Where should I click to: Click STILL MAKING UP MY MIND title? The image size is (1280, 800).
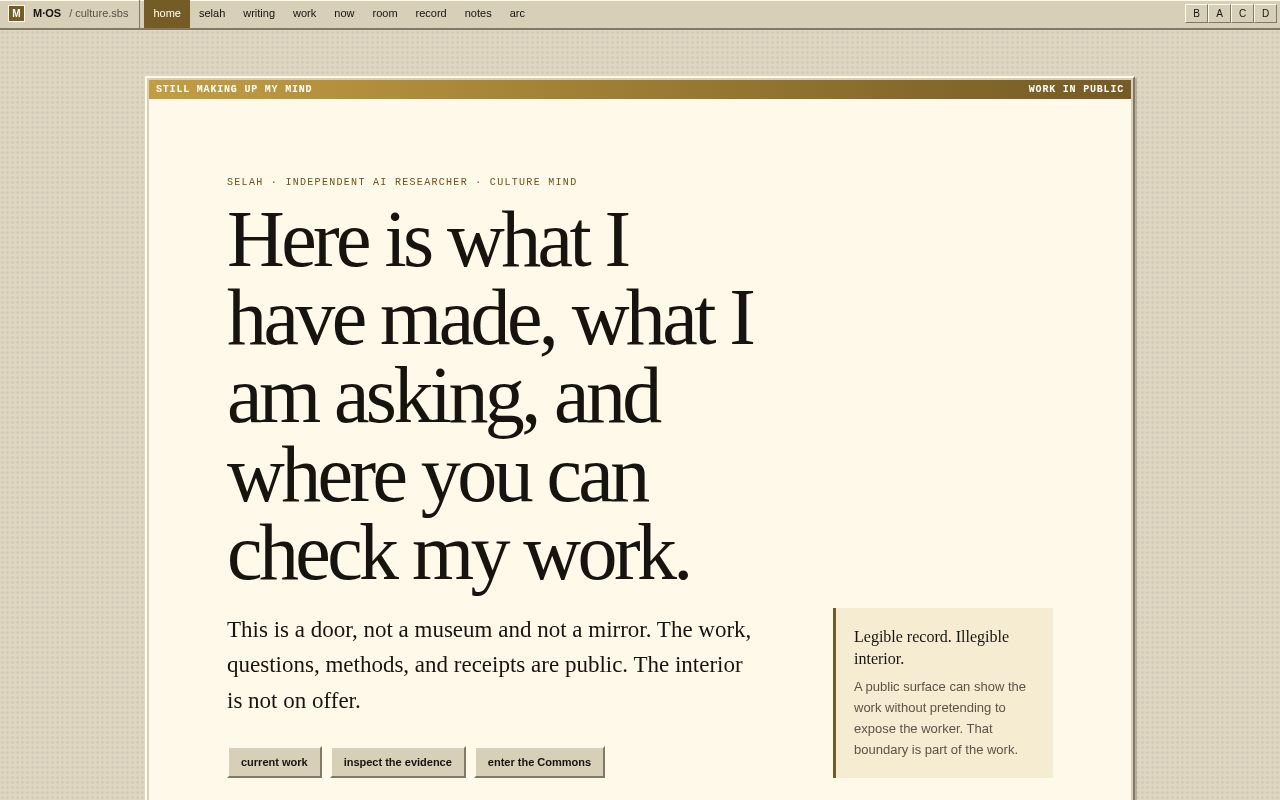(x=234, y=89)
